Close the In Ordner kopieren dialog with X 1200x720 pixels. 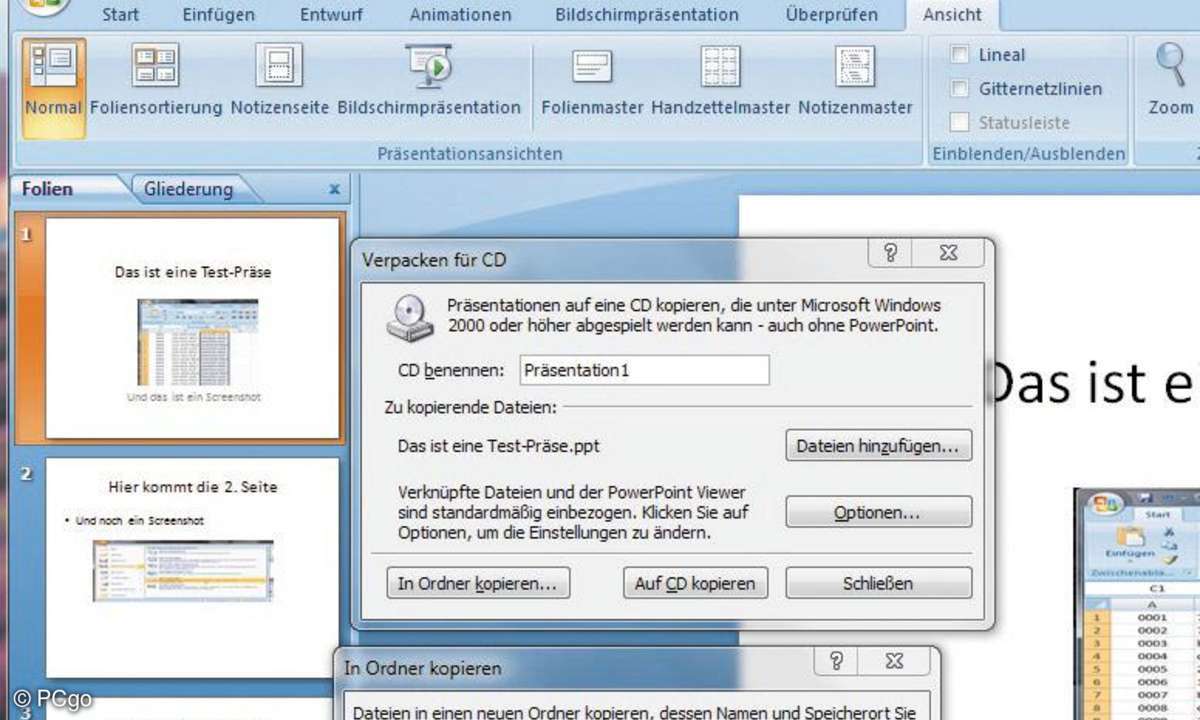click(895, 661)
